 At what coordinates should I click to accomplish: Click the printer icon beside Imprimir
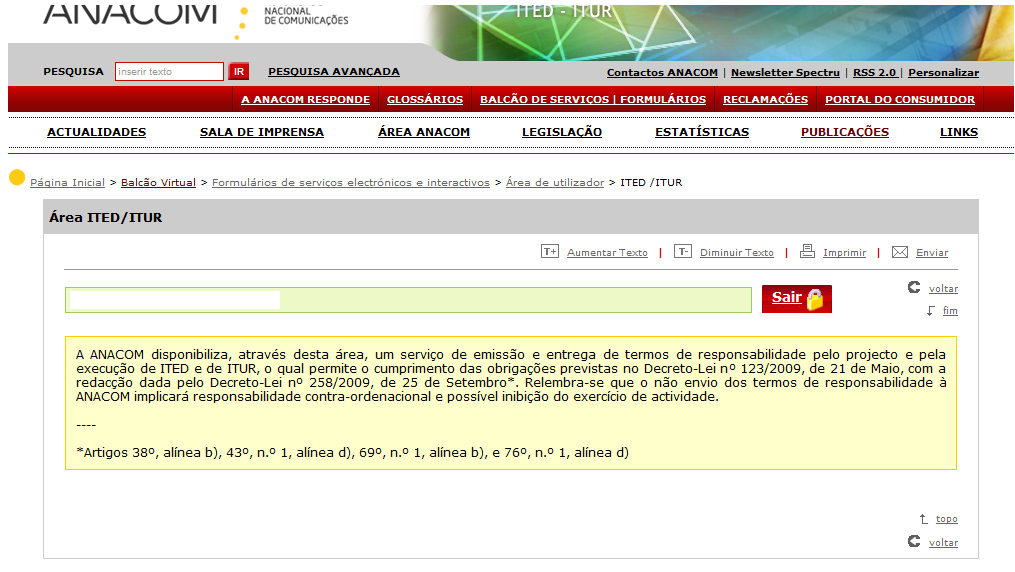click(x=807, y=252)
